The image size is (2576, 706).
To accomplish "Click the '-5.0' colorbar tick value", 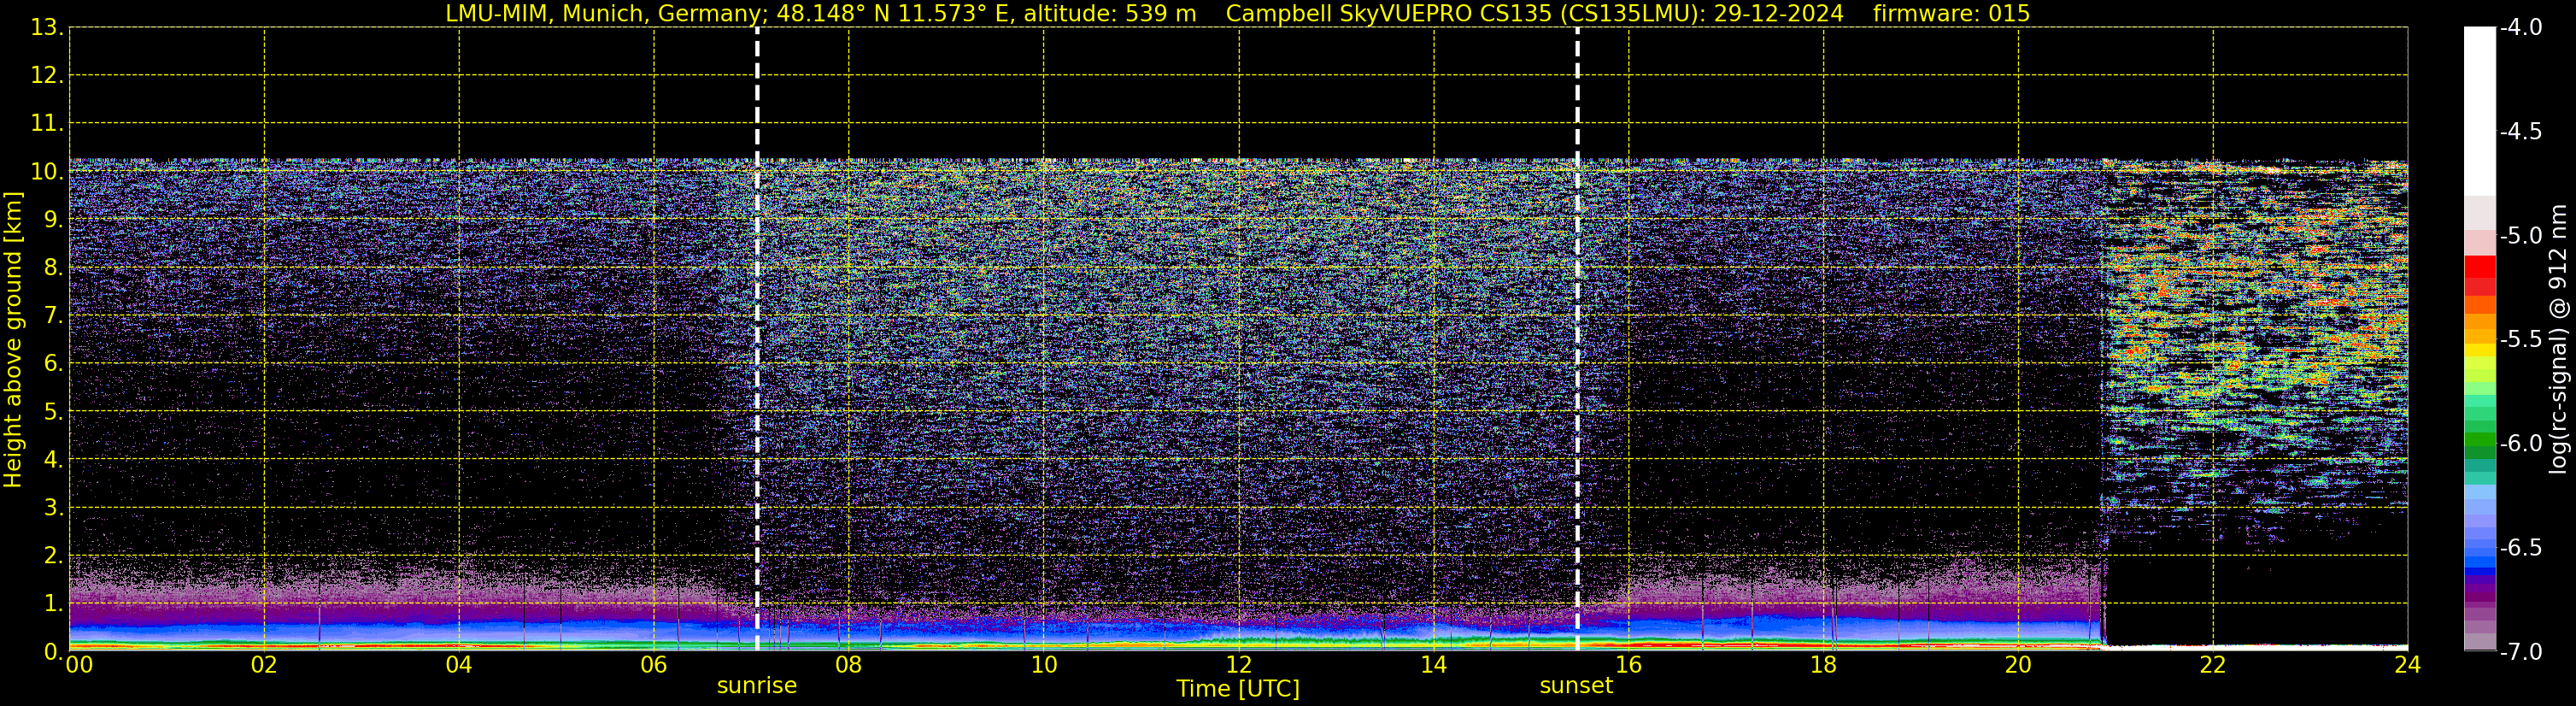I will click(x=2521, y=236).
